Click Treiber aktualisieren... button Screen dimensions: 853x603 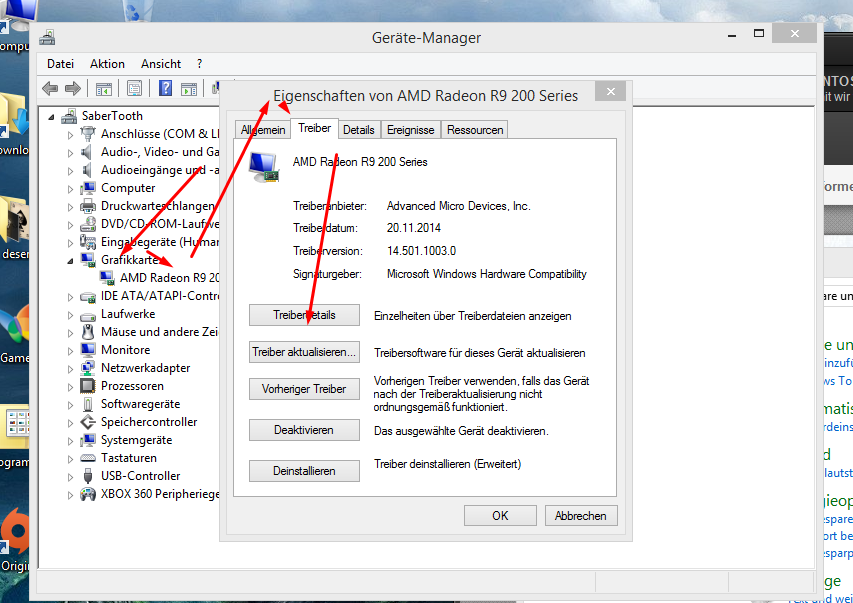(304, 352)
